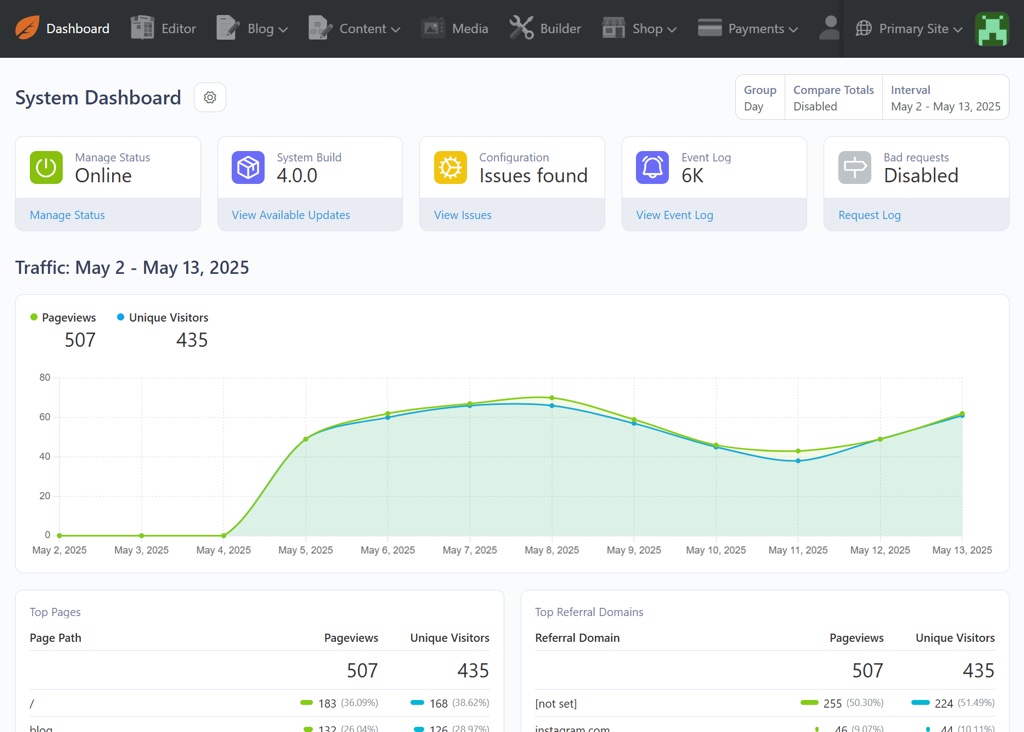Click the Configuration gear icon

[x=450, y=166]
